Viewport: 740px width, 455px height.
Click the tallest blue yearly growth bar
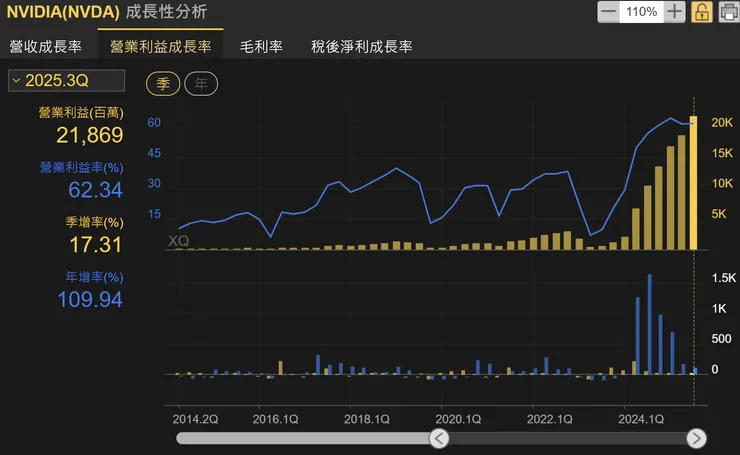pos(650,324)
